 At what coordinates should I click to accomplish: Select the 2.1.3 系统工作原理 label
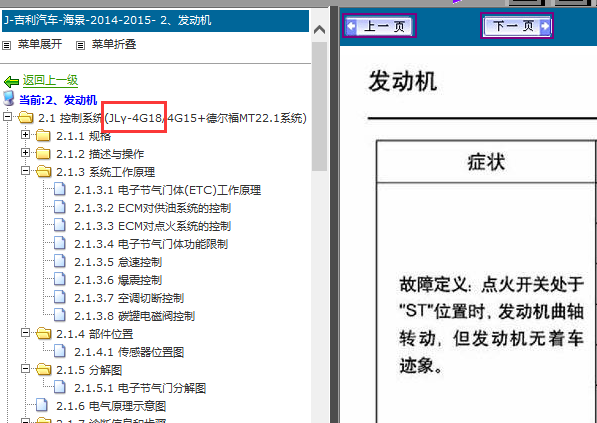[106, 172]
